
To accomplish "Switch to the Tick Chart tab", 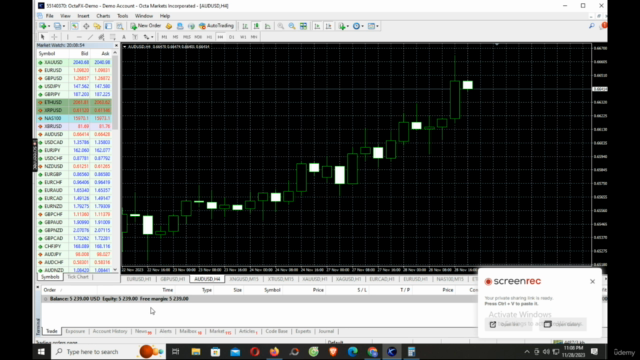I will 78,277.
